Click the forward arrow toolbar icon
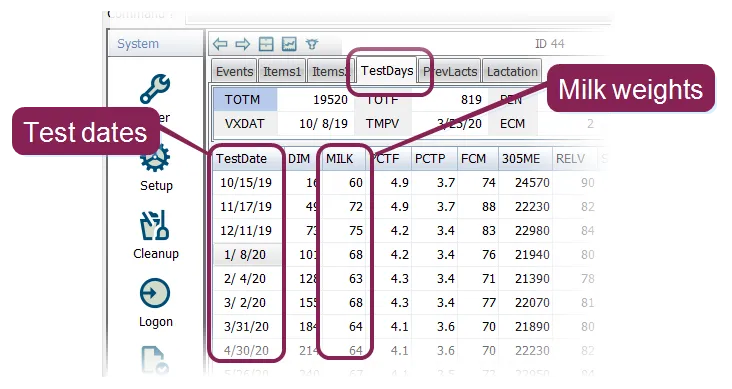The image size is (732, 389). 242,44
